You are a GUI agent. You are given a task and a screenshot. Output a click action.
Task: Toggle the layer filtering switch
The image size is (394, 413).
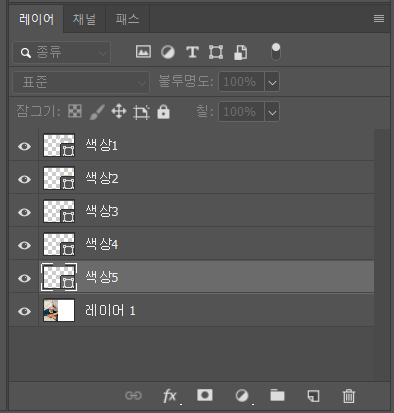tap(276, 52)
